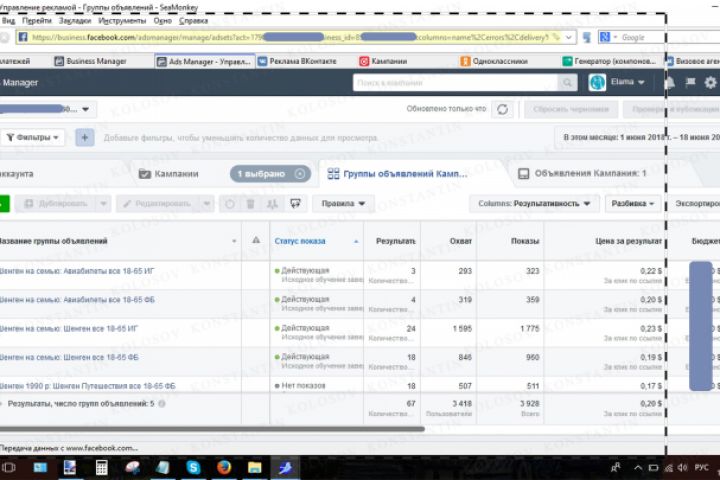Screen dimensions: 720x480
Task: Open File Explorer from the taskbar
Action: 254,468
